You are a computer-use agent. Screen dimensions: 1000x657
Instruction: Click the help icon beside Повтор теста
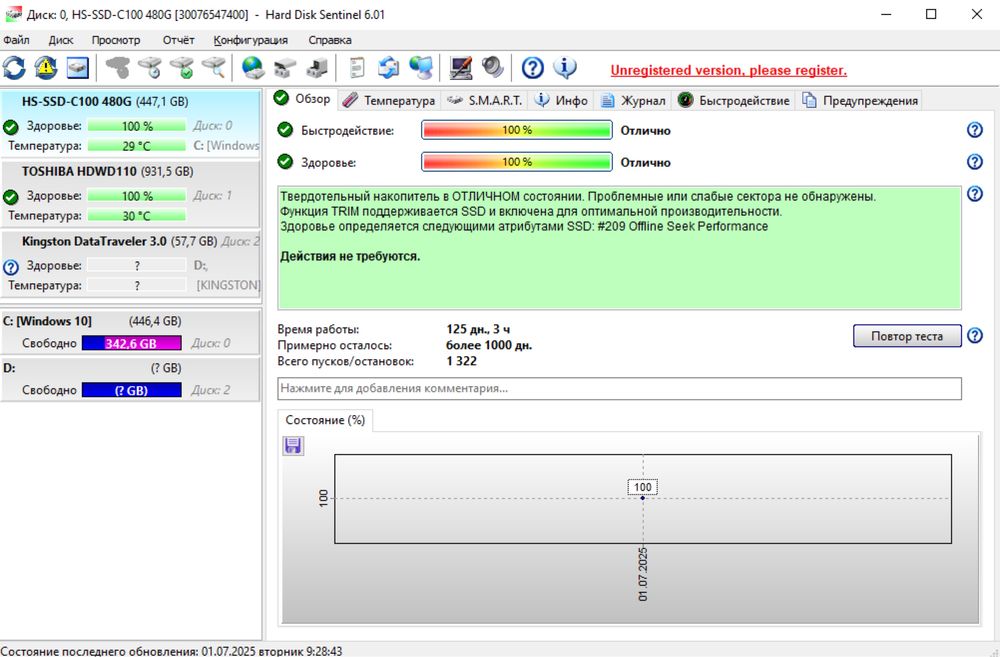coord(974,336)
